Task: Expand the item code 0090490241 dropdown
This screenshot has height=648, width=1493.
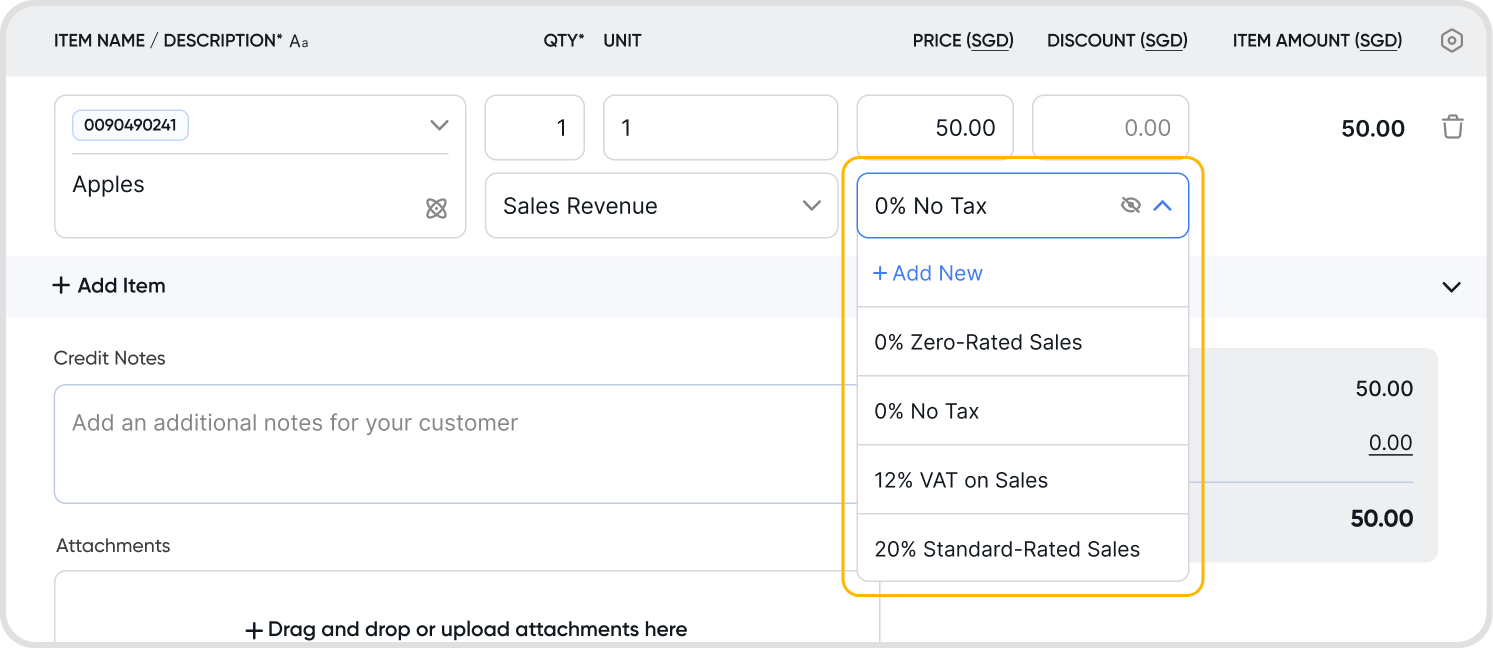Action: 438,126
